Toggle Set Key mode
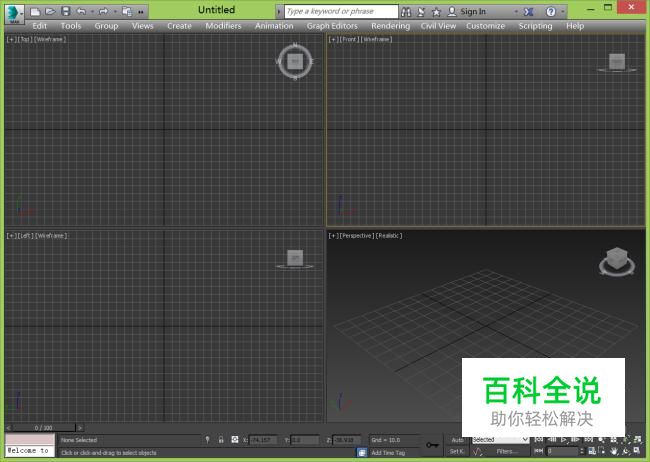Image resolution: width=650 pixels, height=462 pixels. [456, 451]
